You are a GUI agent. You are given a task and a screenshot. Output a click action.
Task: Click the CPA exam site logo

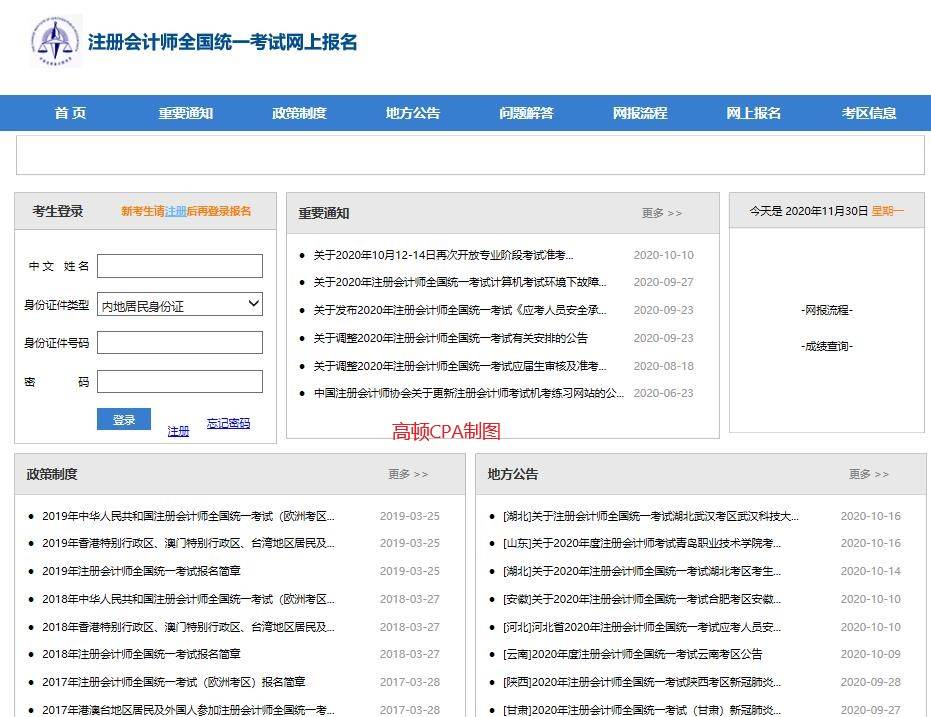pyautogui.click(x=57, y=42)
